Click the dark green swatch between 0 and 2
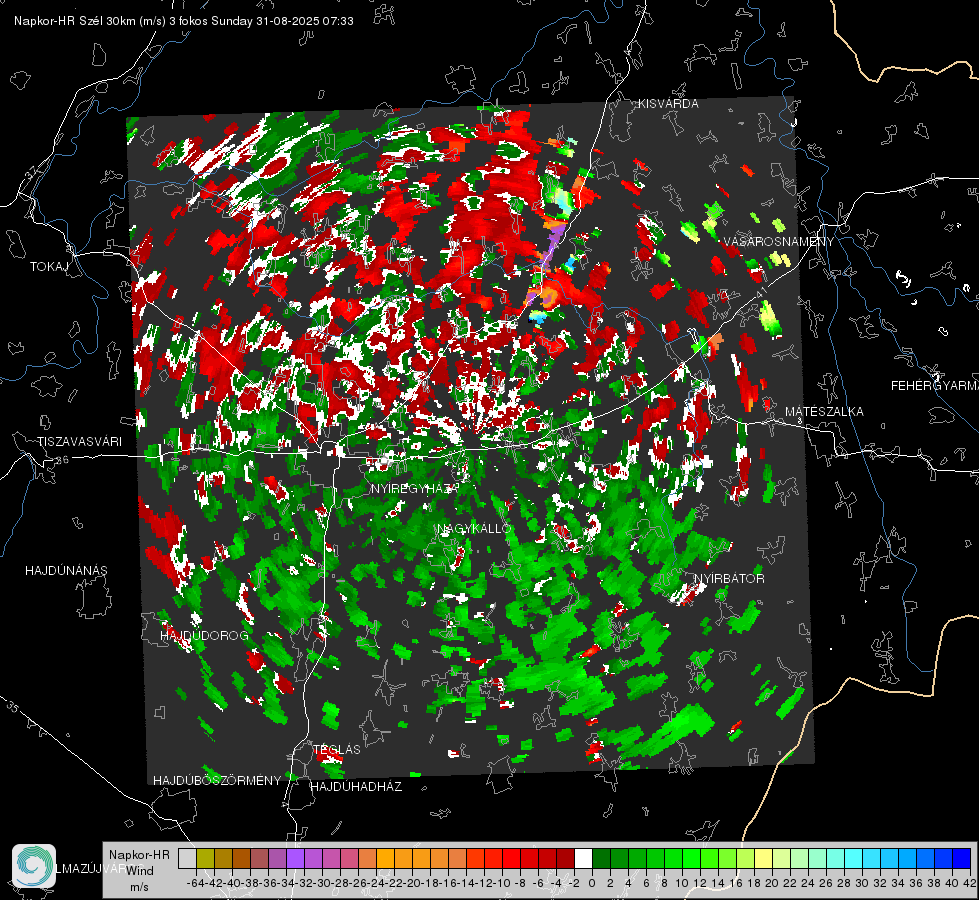 601,858
